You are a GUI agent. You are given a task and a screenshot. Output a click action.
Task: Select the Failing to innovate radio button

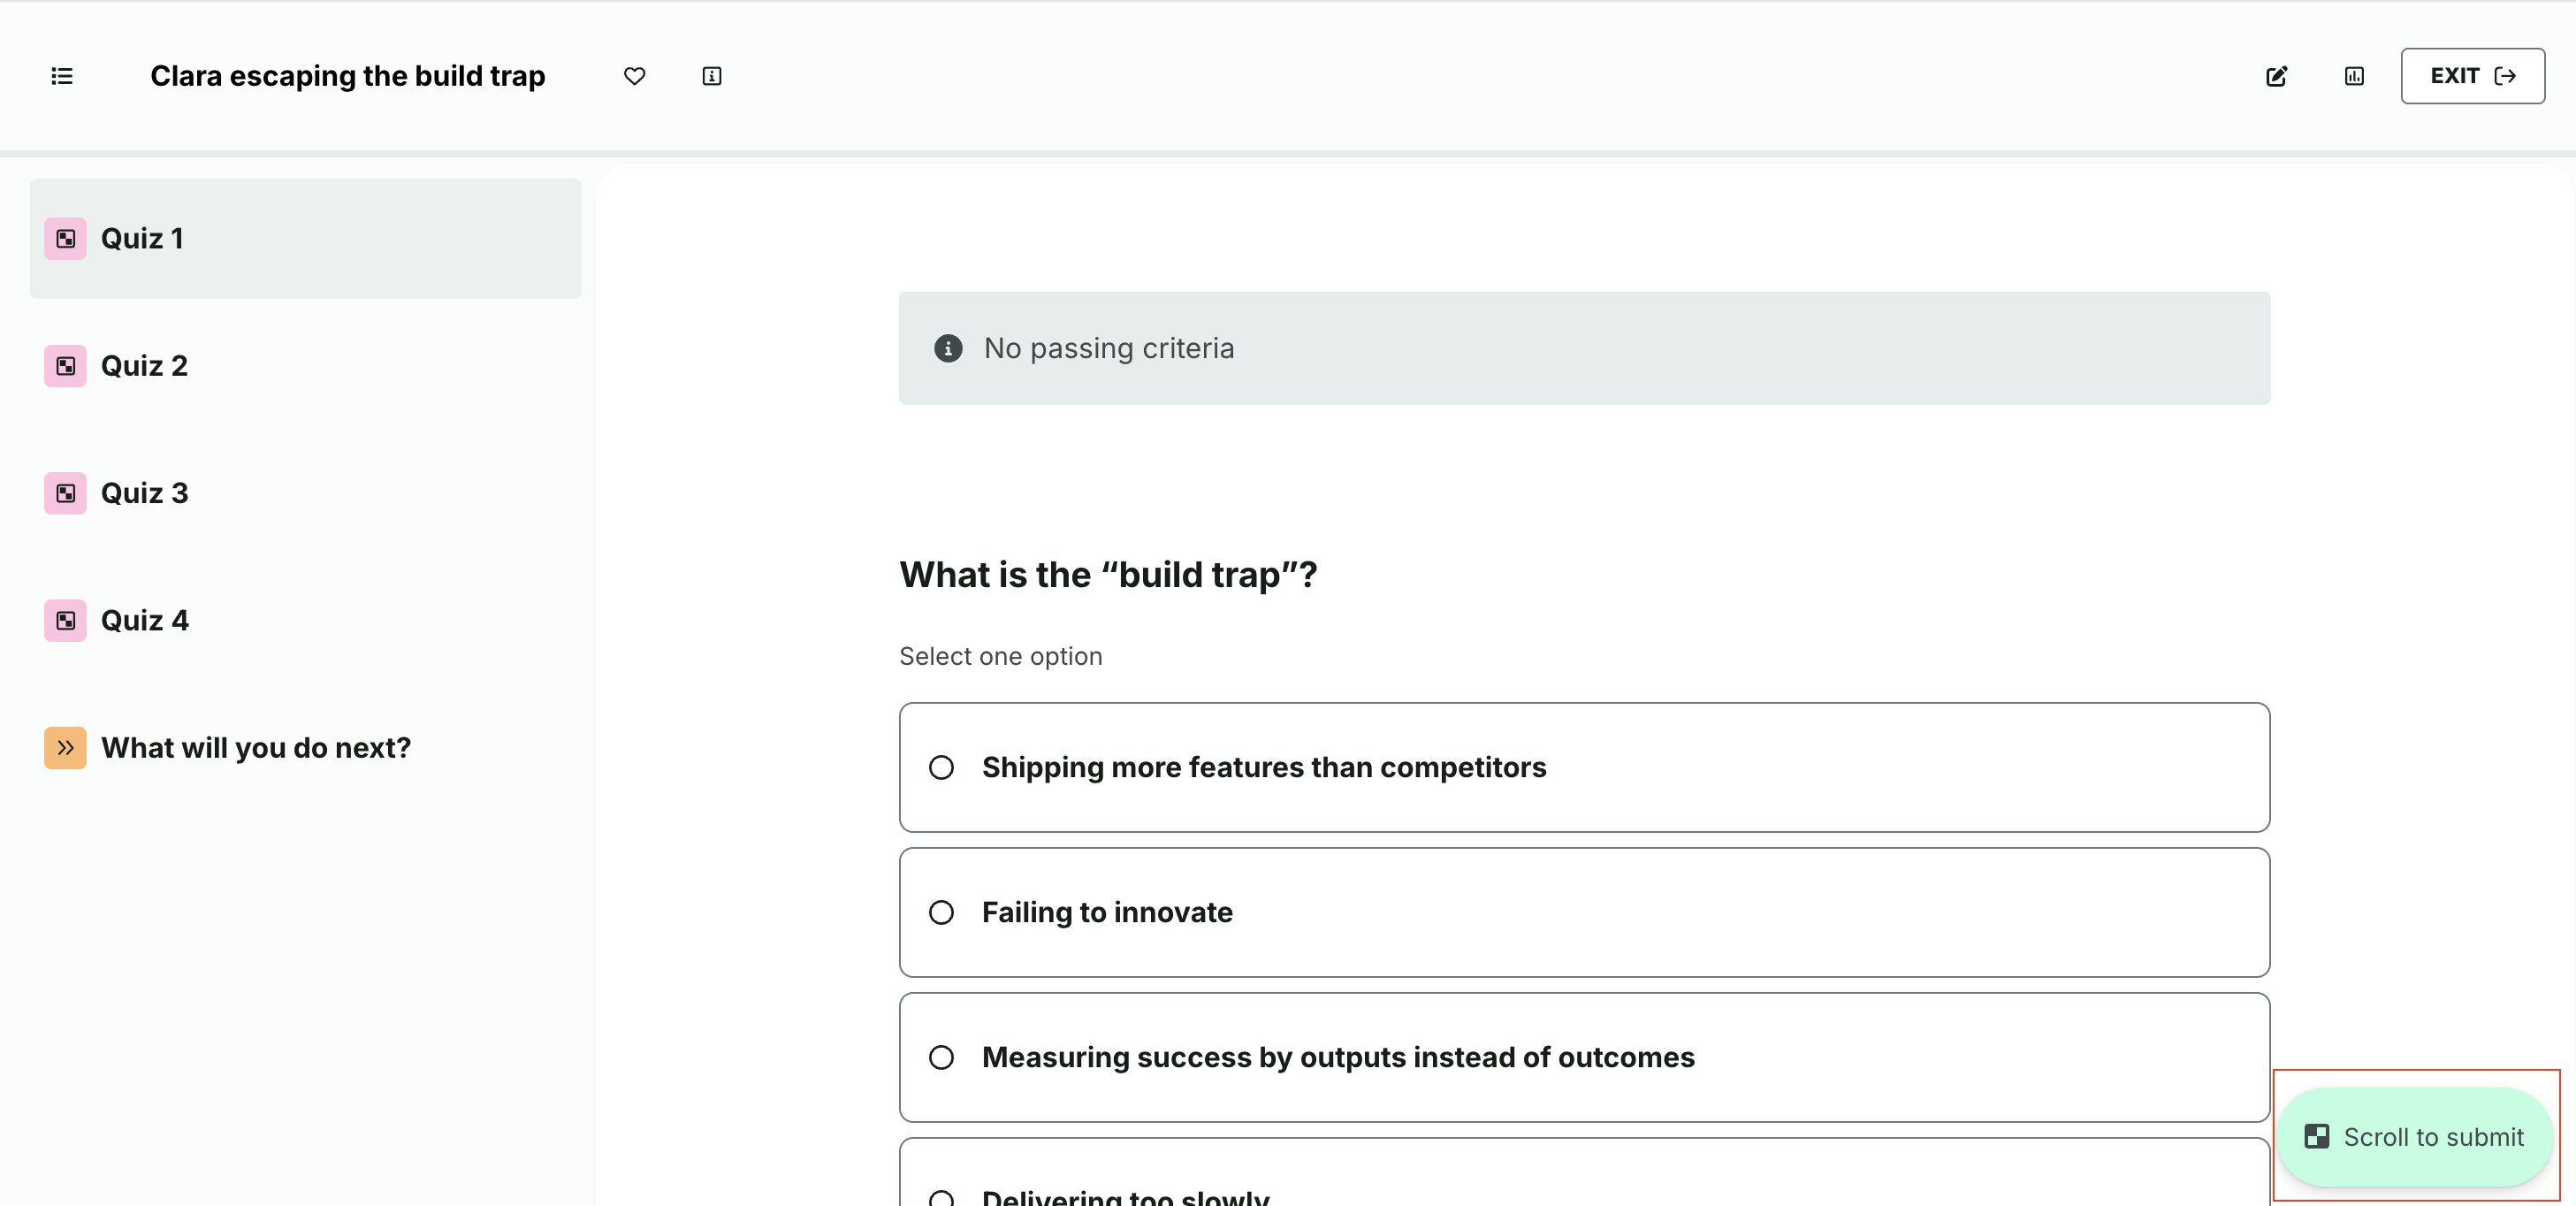click(x=941, y=912)
